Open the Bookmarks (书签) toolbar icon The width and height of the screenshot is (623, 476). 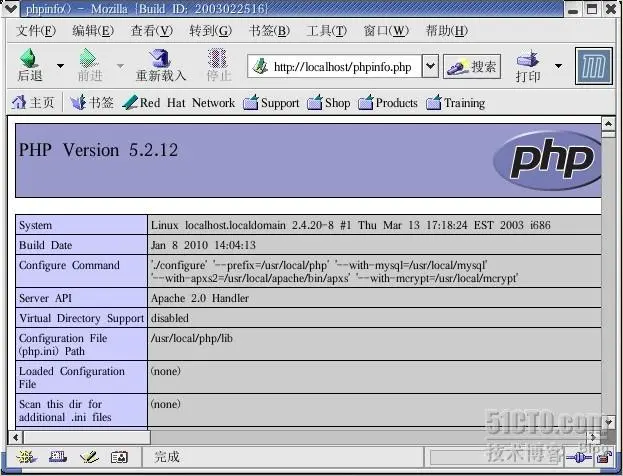pos(78,103)
